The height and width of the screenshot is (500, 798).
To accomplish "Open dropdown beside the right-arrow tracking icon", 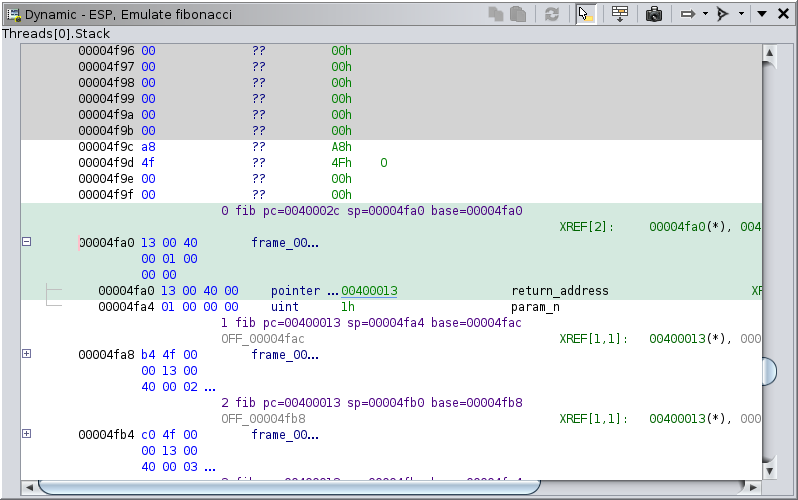I will [704, 14].
